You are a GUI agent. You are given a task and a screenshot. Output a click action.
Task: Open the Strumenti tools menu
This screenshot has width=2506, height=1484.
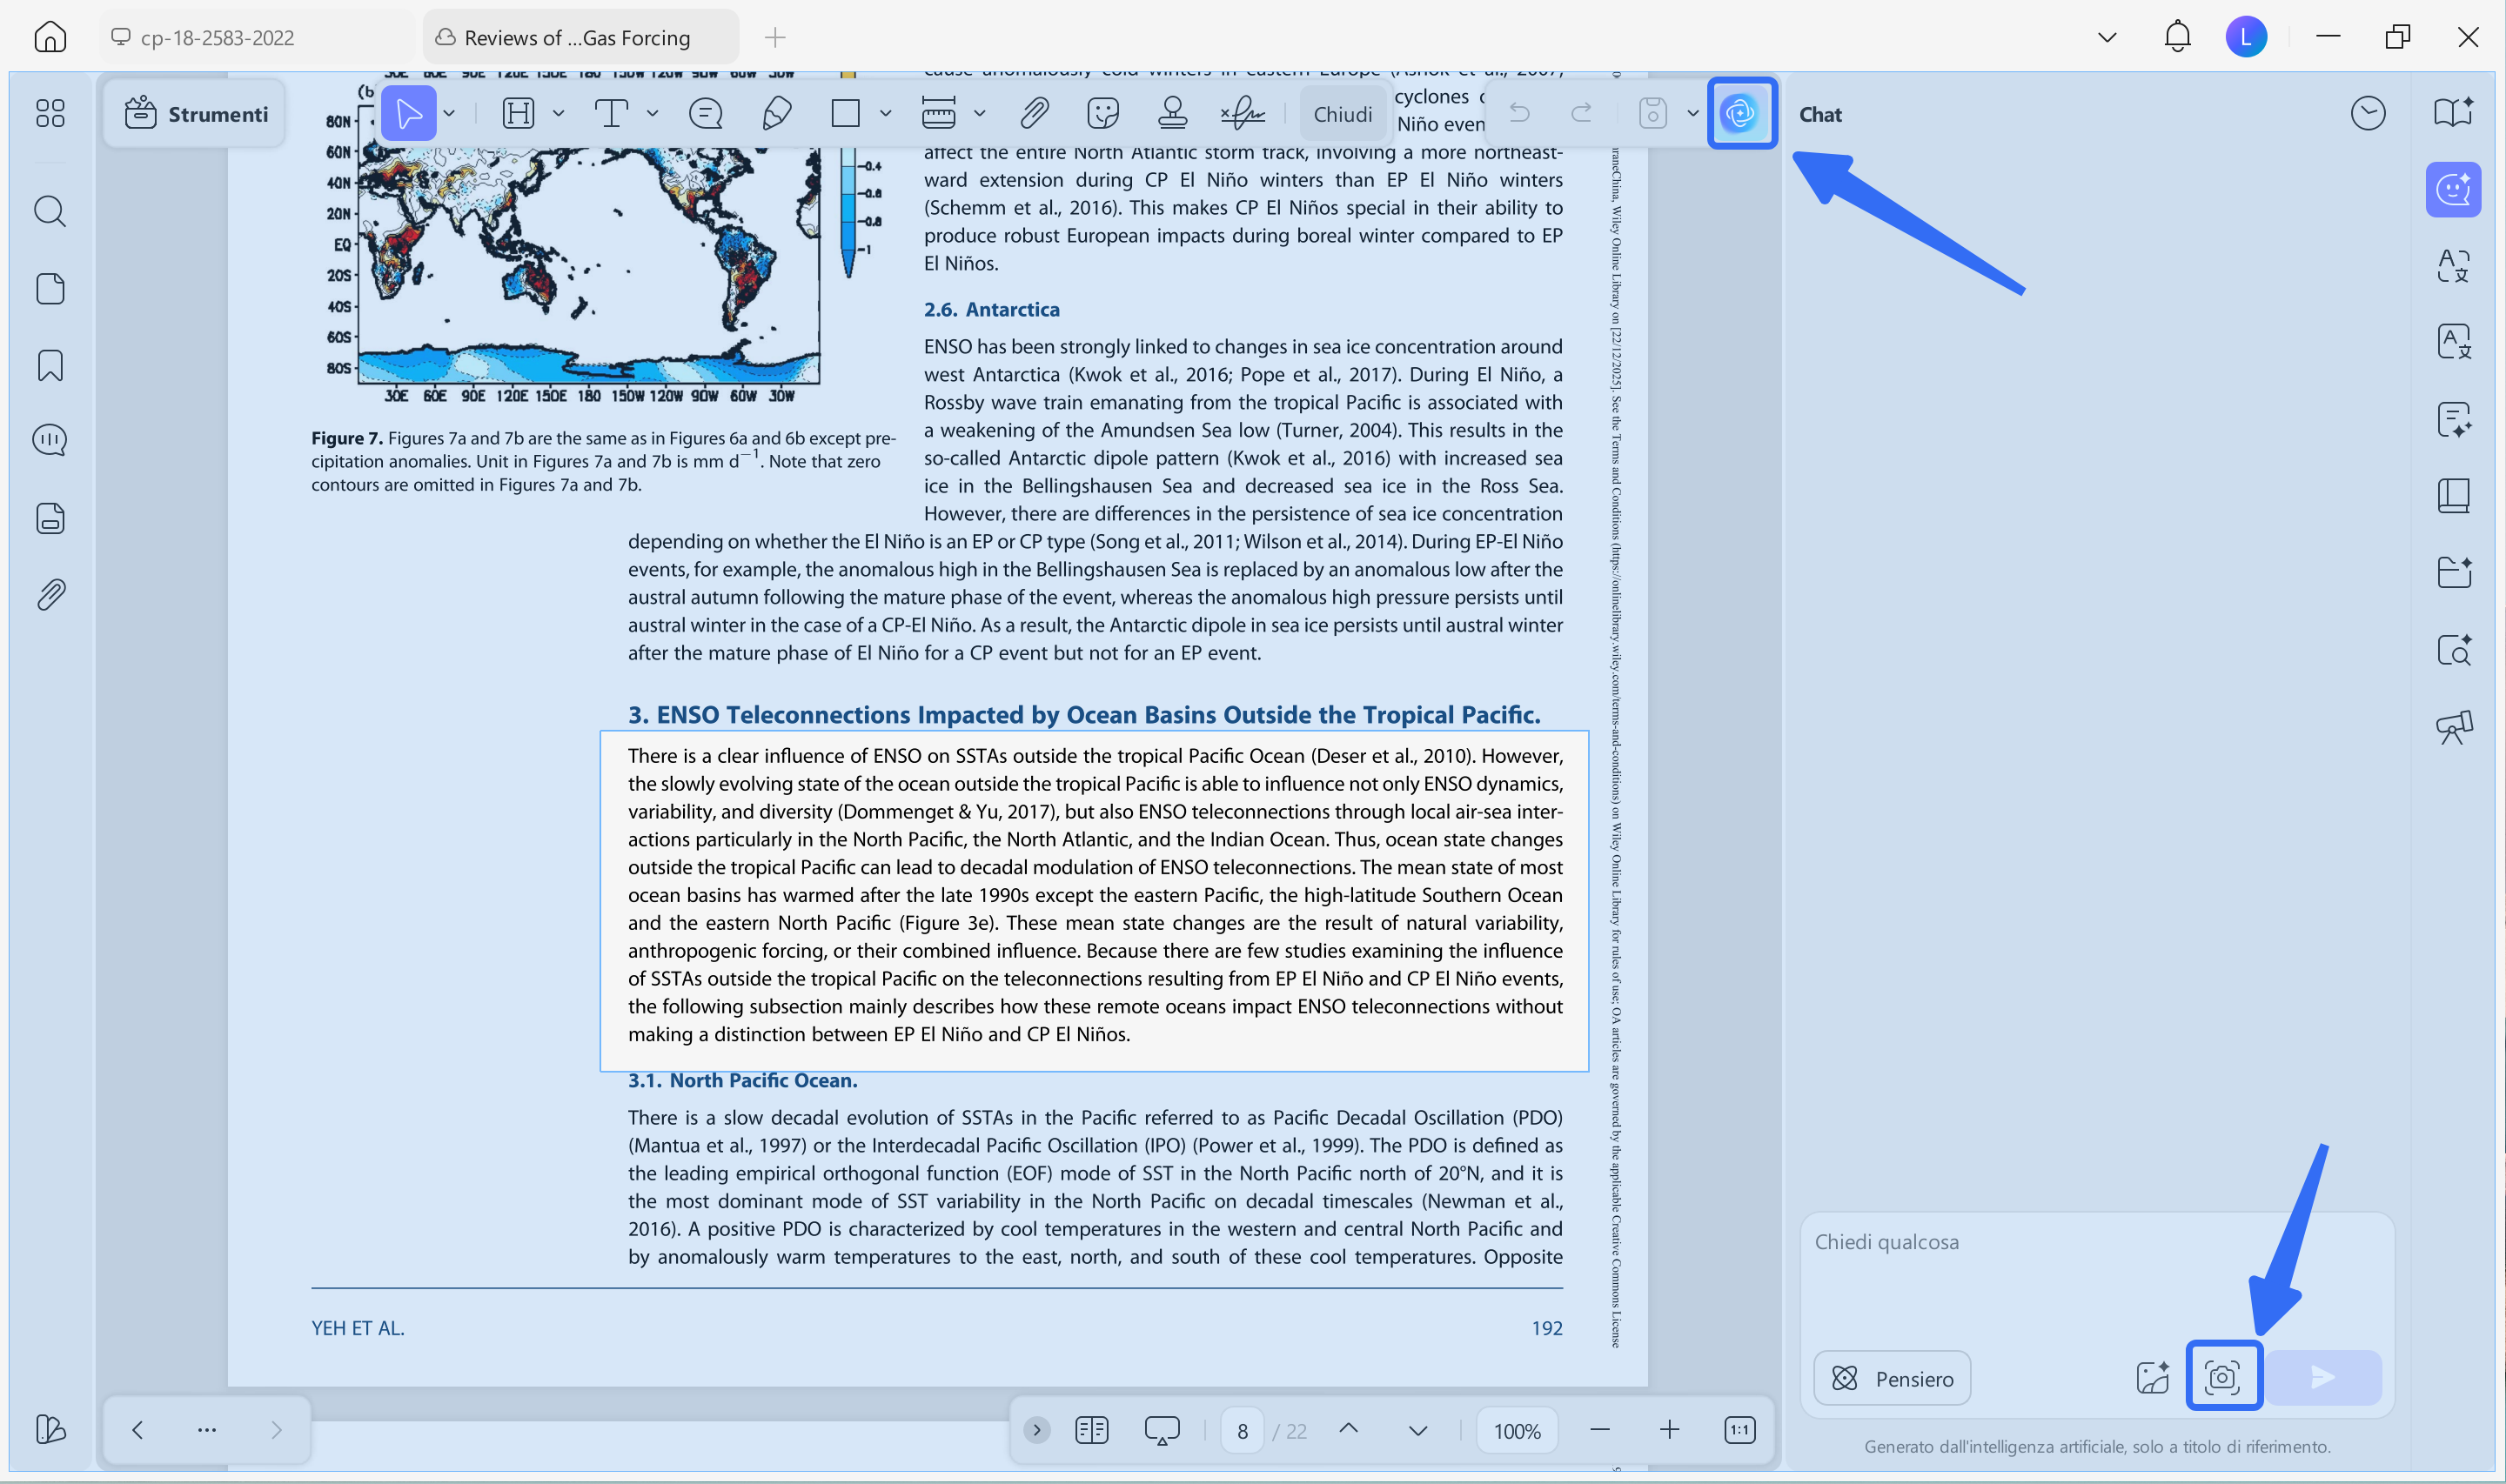pos(196,114)
